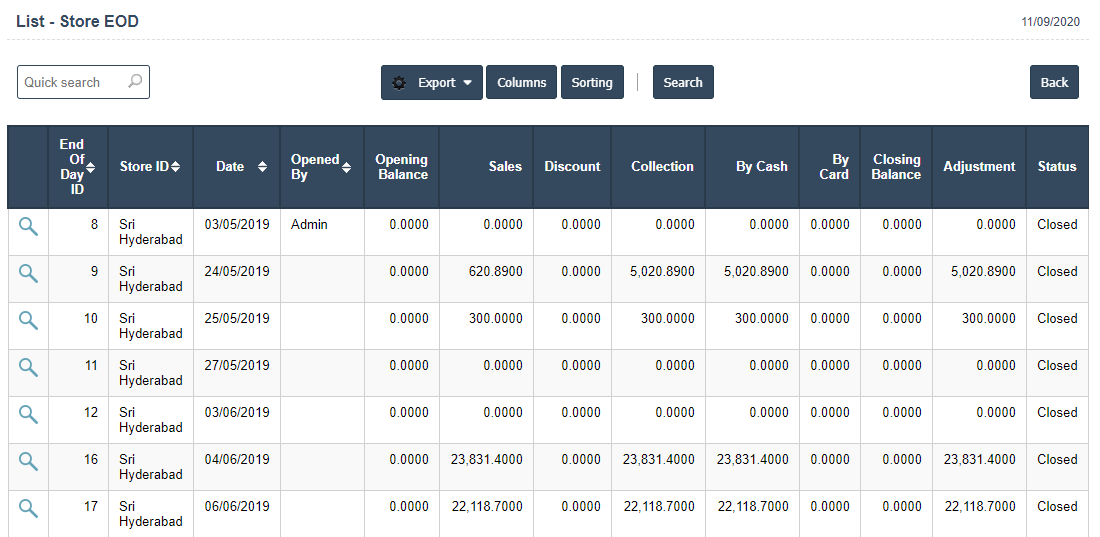1100x537 pixels.
Task: View the row 17 record magnifier
Action: tap(28, 509)
